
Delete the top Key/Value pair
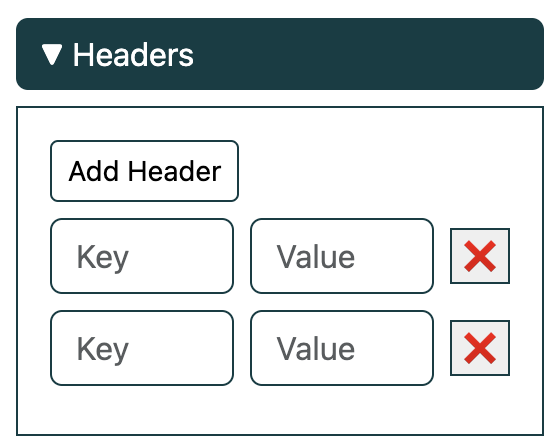point(480,256)
